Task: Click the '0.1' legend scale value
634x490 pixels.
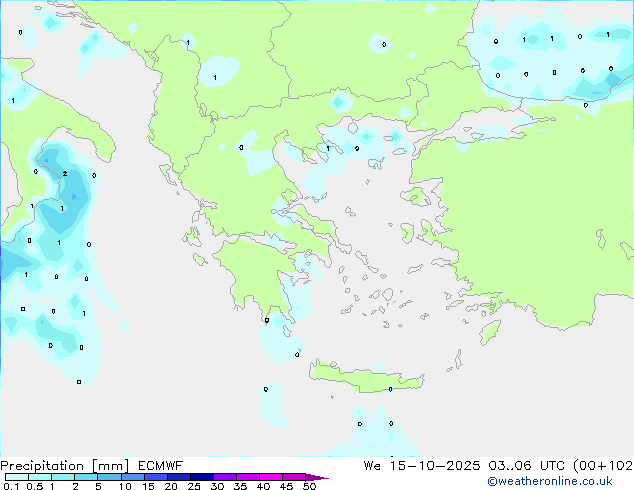Action: [11, 486]
